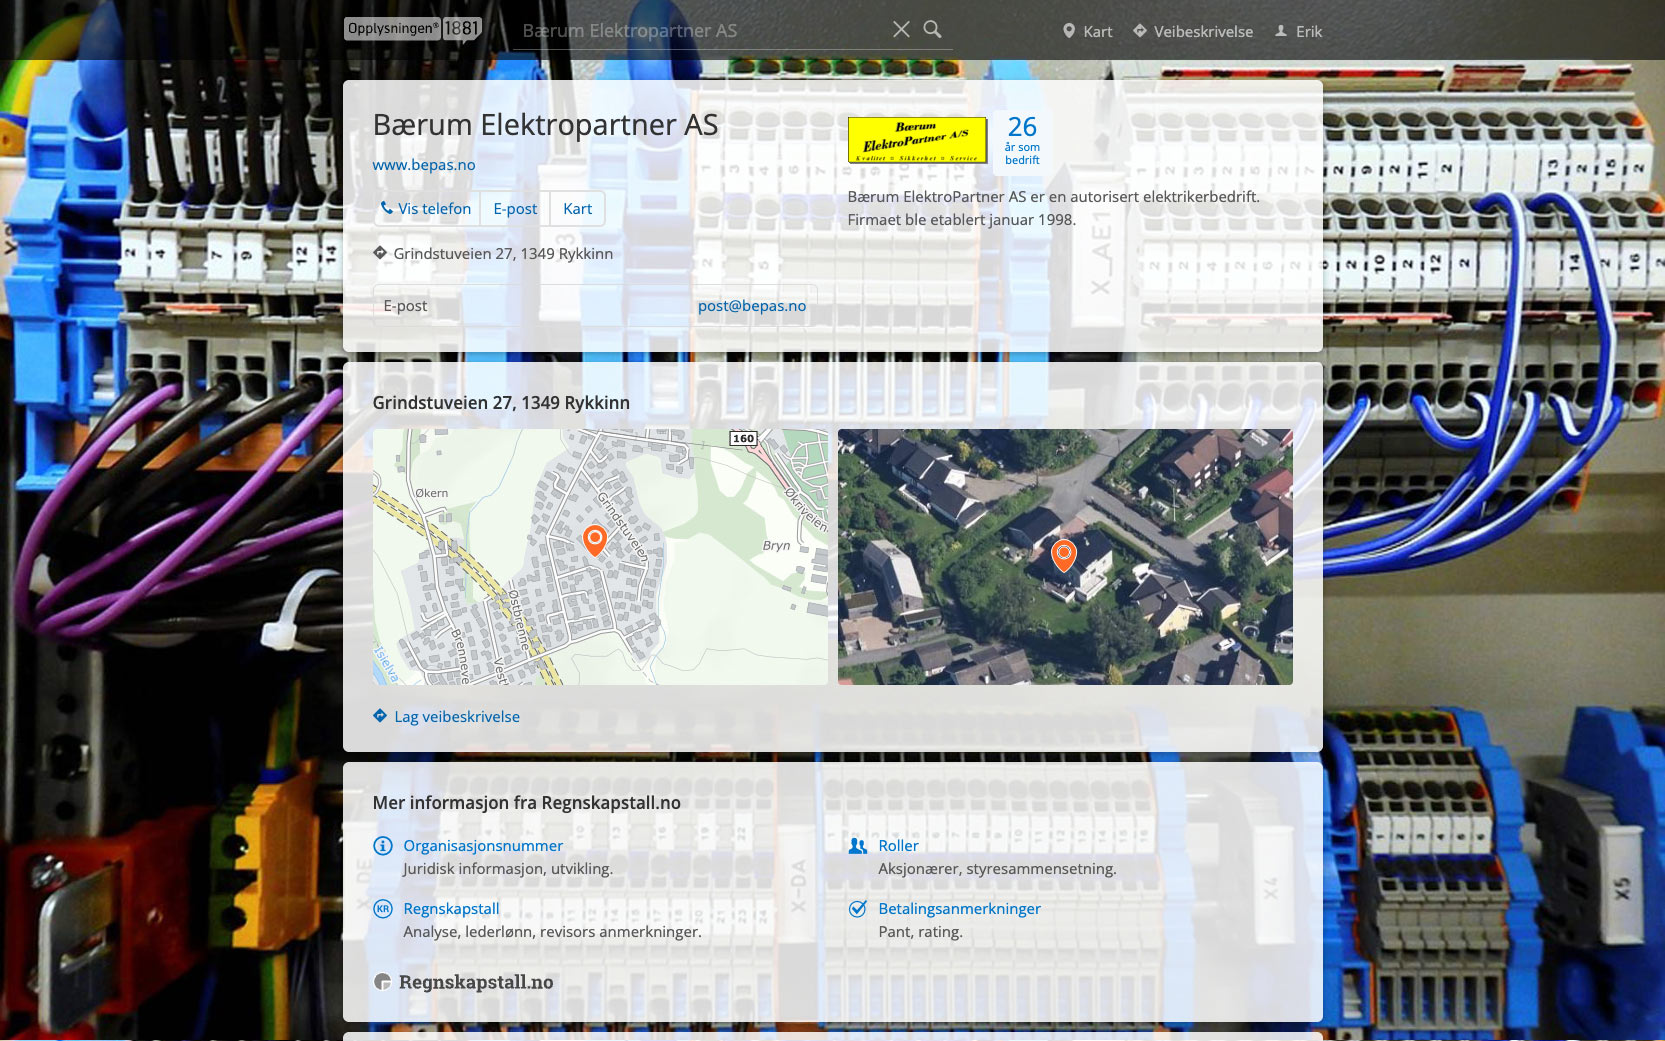Clear the search field with X icon
The width and height of the screenshot is (1665, 1041).
tap(901, 30)
